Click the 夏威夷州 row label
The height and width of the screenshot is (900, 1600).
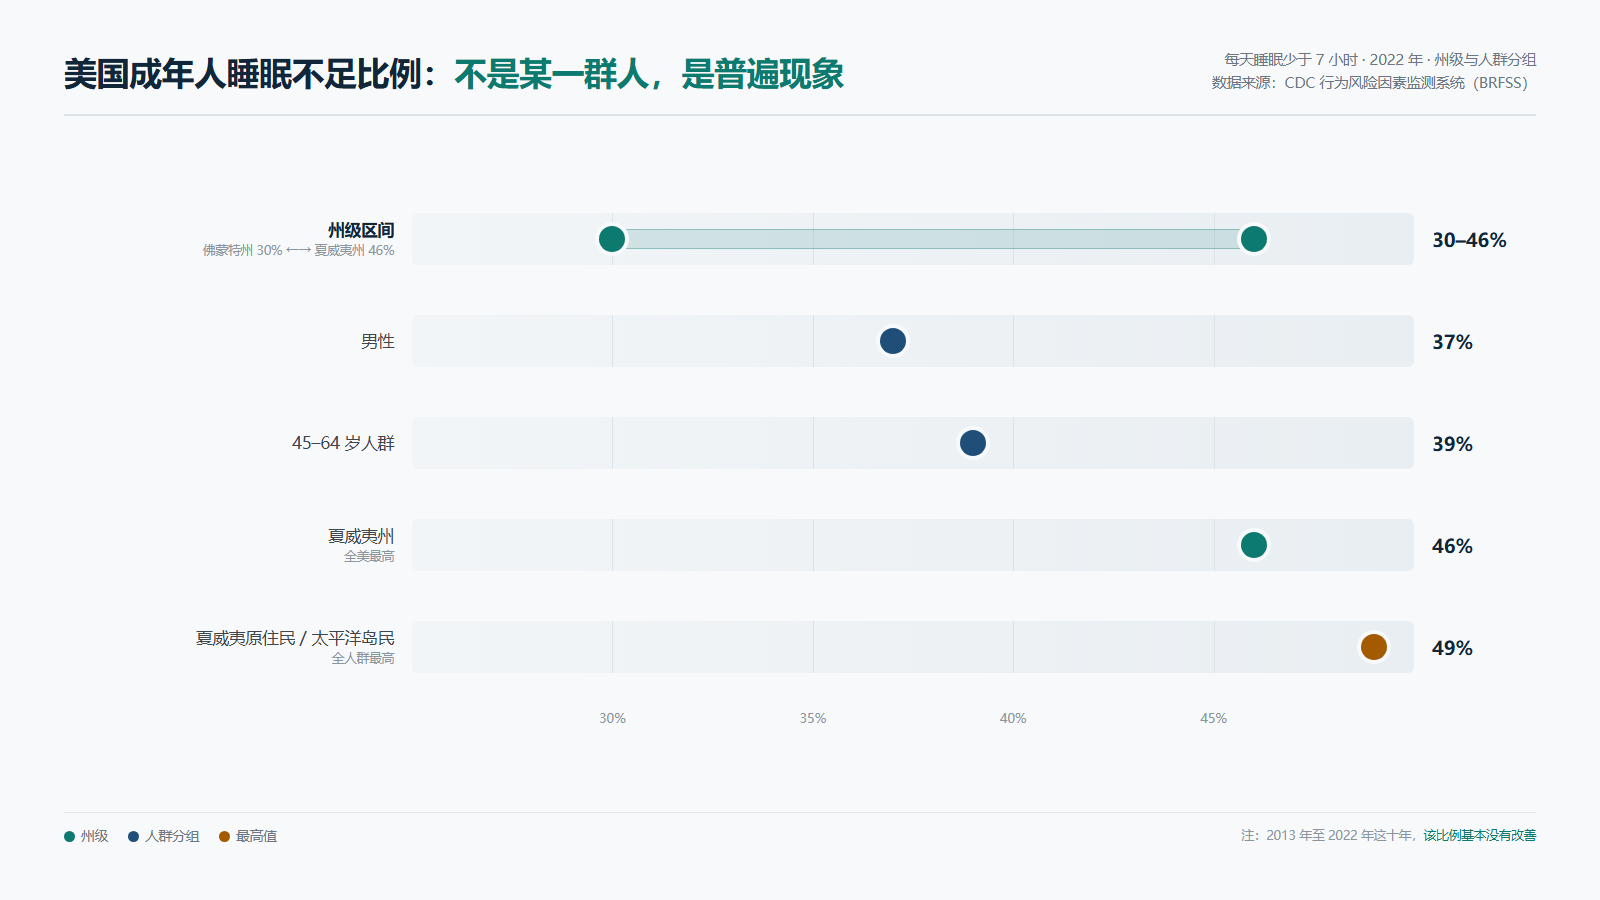click(x=361, y=536)
